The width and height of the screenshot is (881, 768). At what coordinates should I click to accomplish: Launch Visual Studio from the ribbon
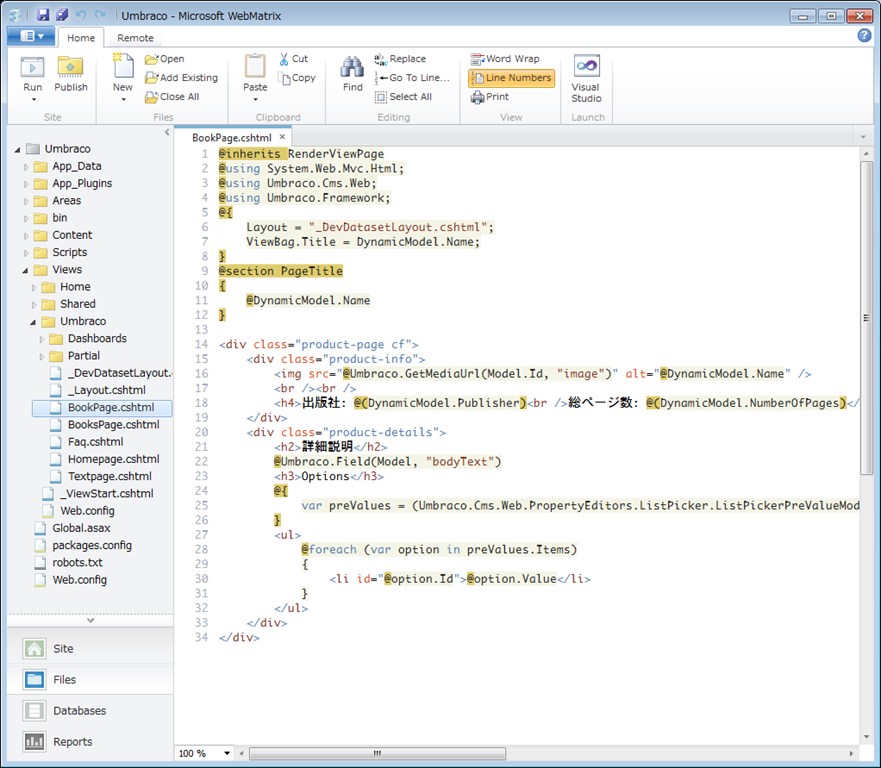(586, 68)
